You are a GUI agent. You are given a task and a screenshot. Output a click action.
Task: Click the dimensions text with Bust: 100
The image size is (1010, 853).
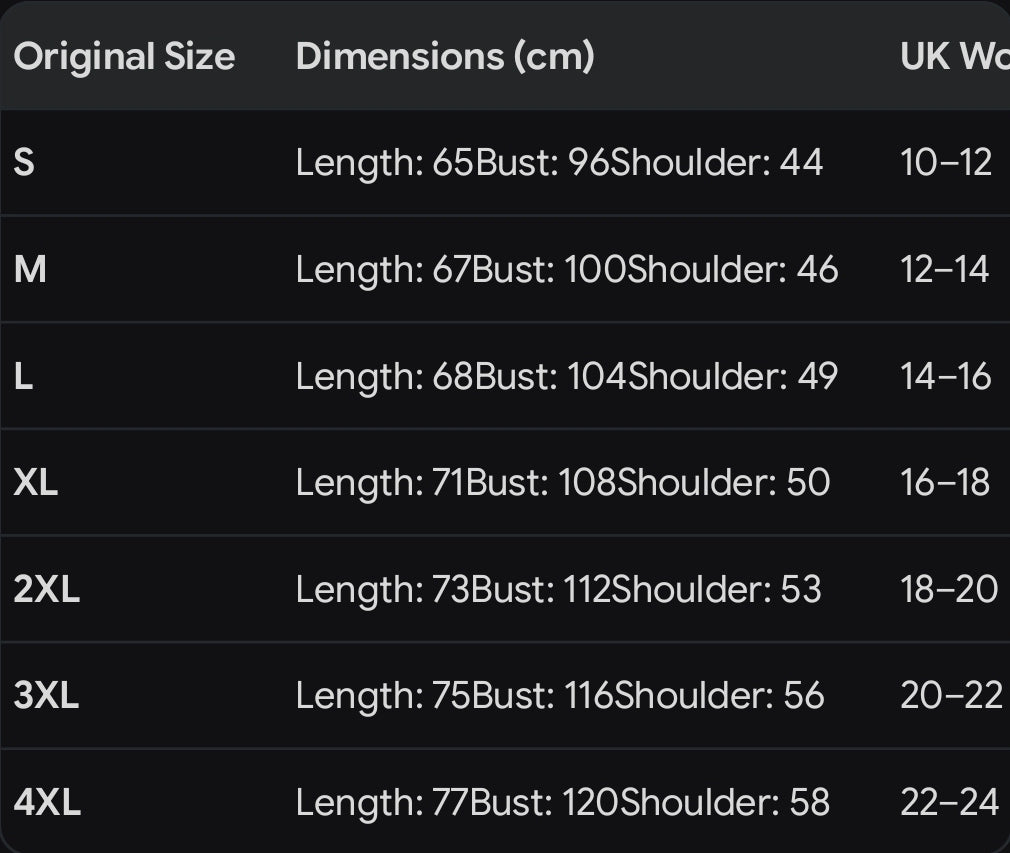[x=567, y=270]
